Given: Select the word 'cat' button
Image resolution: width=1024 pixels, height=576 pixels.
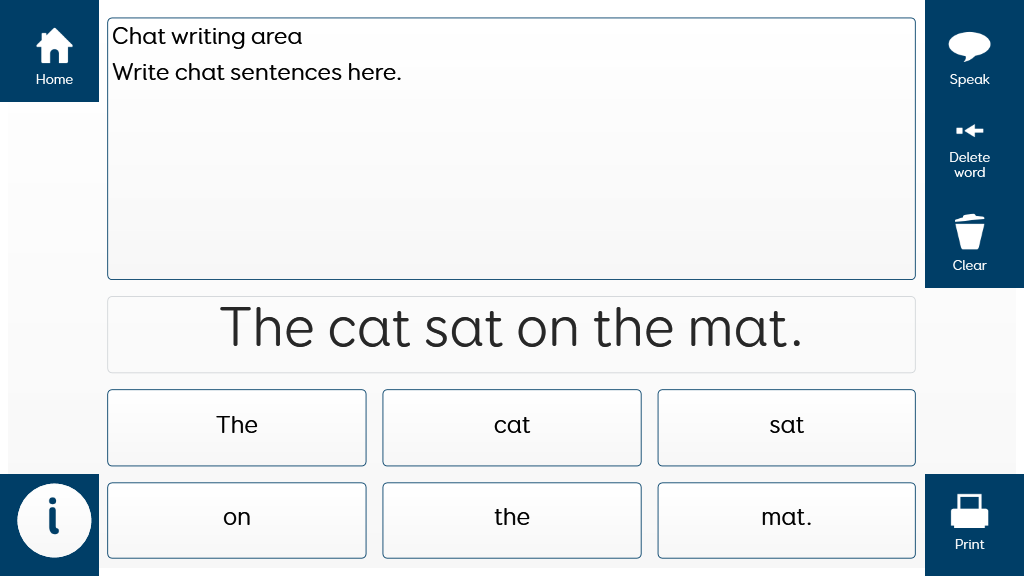Looking at the screenshot, I should (511, 427).
